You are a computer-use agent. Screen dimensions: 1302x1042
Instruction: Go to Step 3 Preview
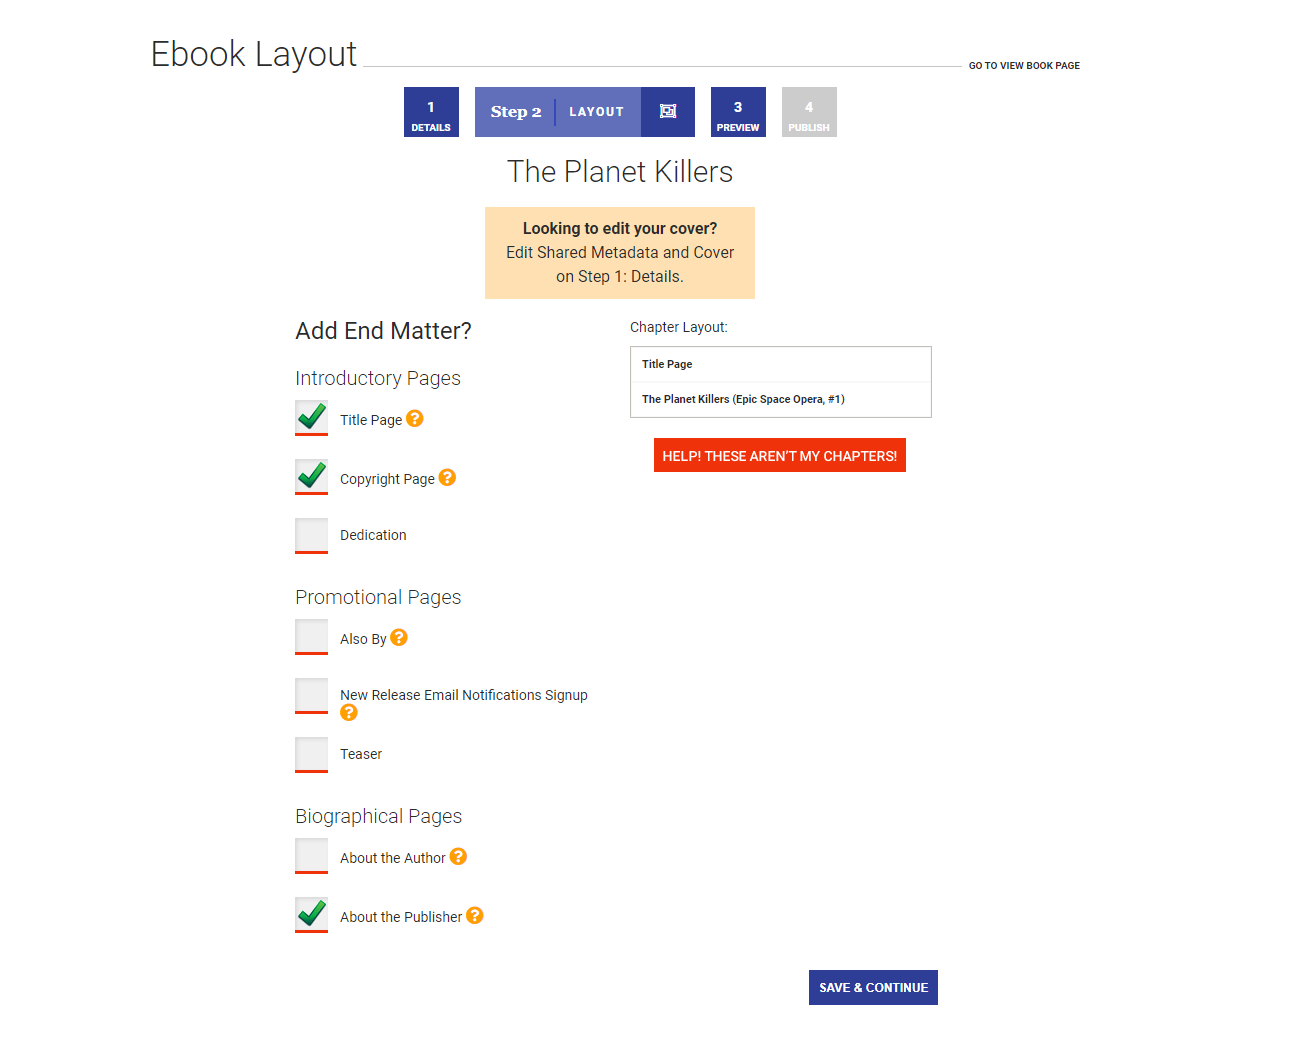[x=738, y=112]
